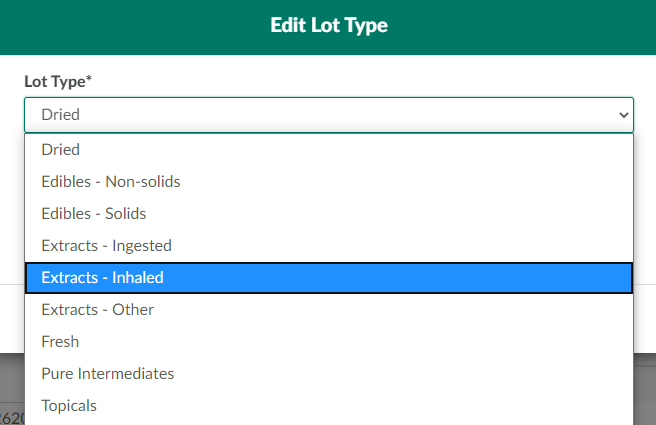Choose the highlighted Extracts - Inhaled option

pos(103,277)
